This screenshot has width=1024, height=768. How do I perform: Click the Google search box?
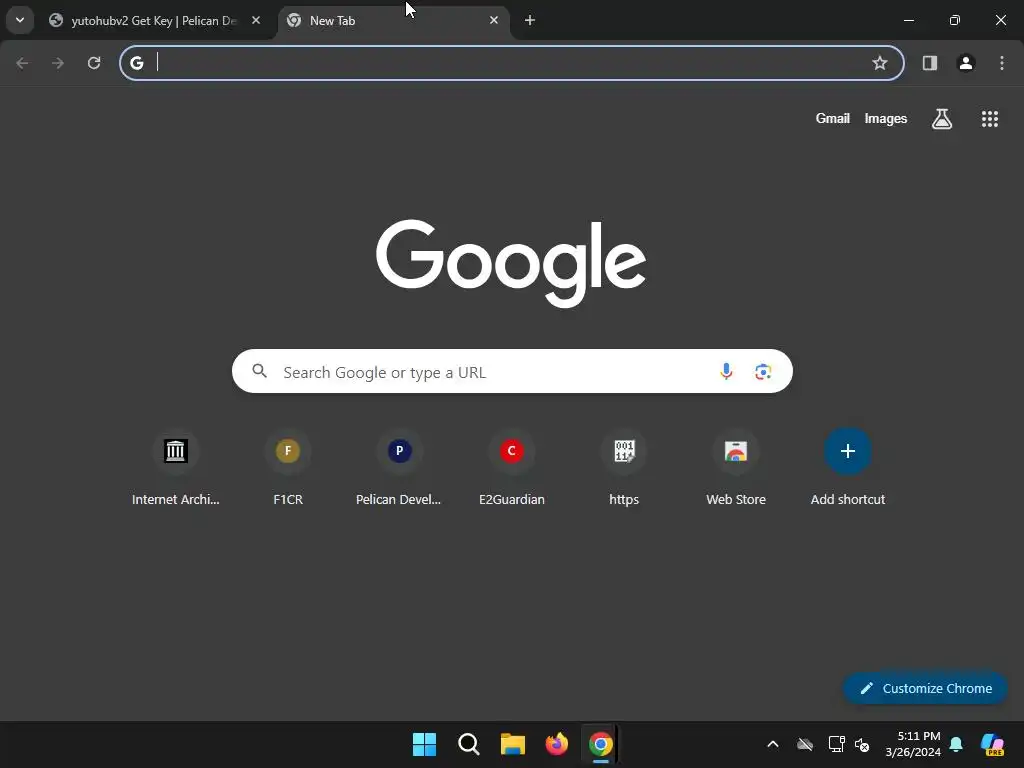(x=512, y=372)
